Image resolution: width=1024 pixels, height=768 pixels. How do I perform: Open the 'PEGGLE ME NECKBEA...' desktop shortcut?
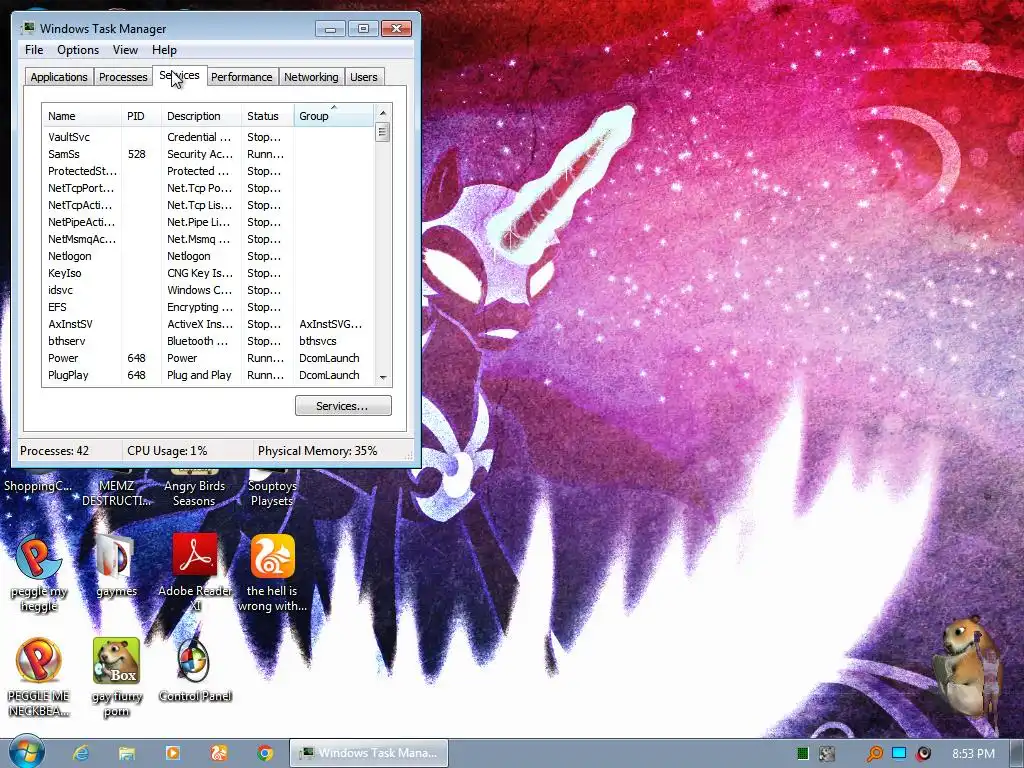click(39, 677)
